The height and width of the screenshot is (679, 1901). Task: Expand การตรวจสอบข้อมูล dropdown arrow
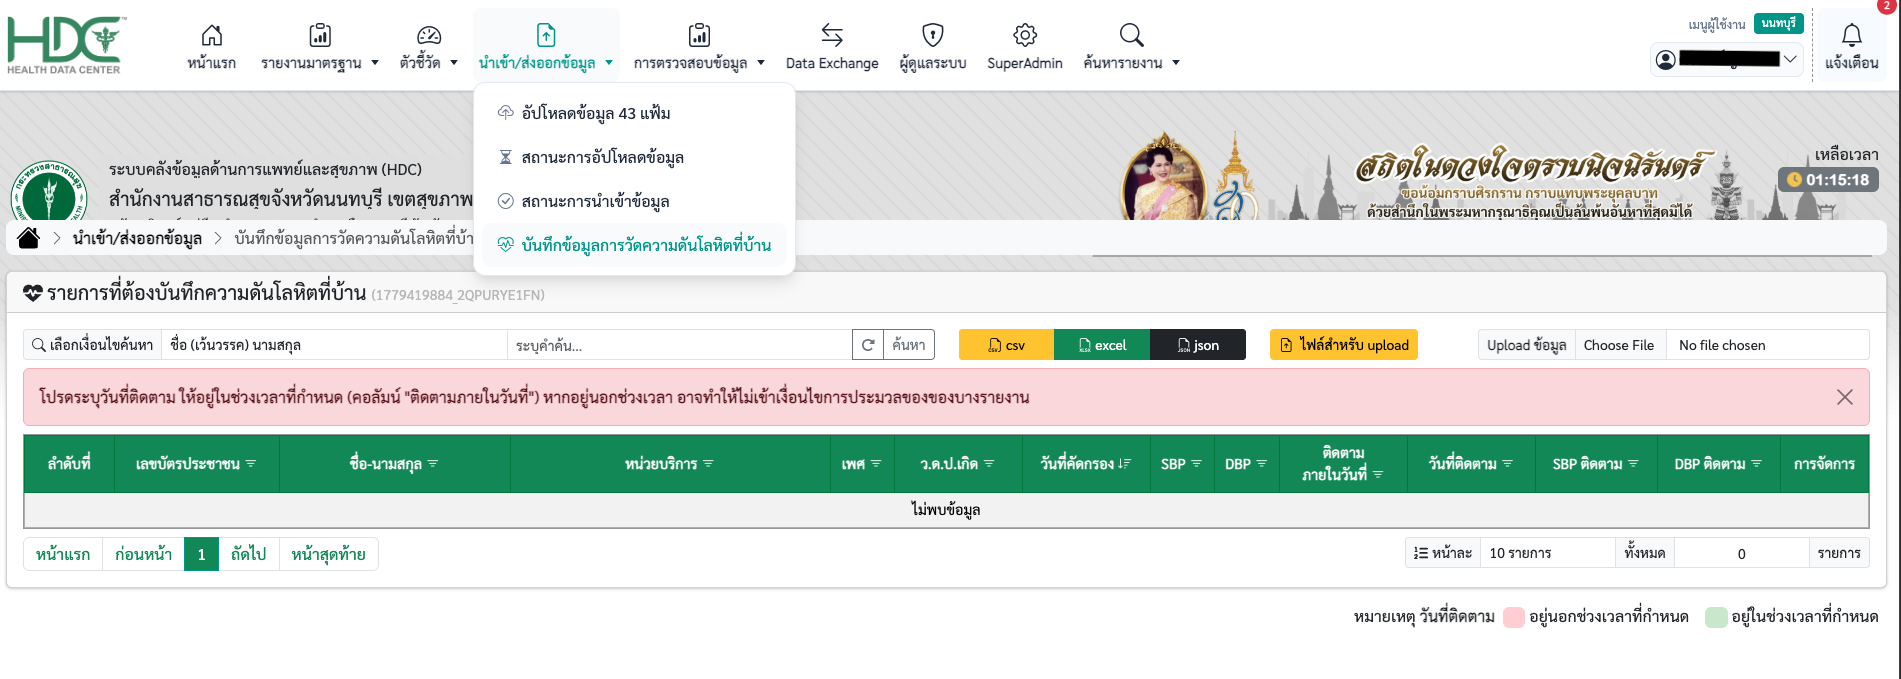click(x=761, y=63)
